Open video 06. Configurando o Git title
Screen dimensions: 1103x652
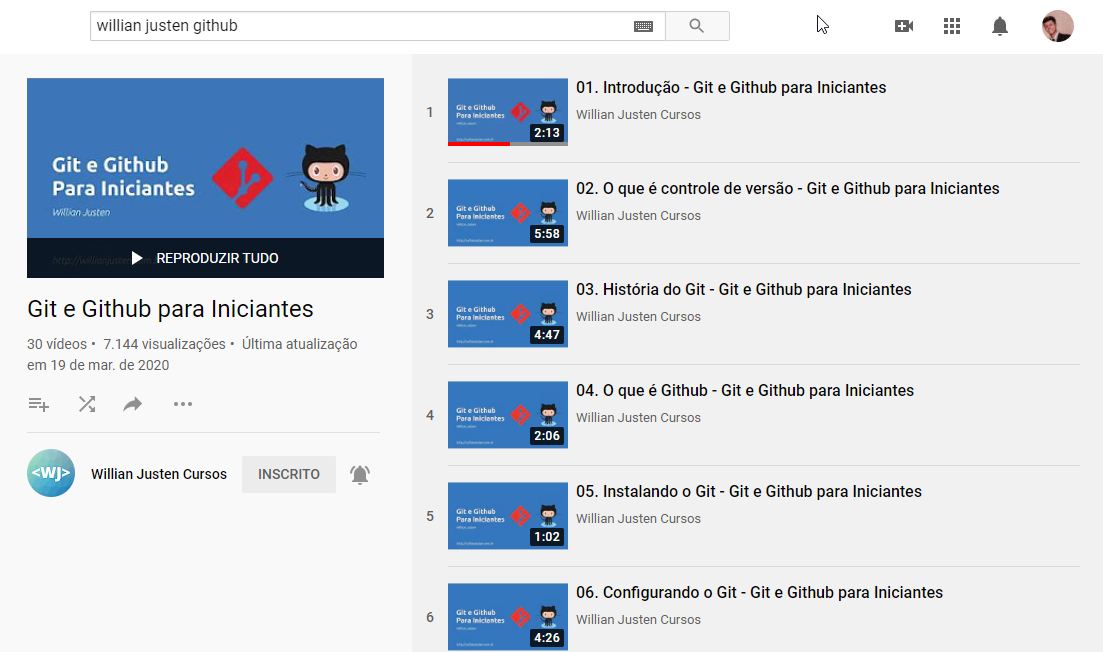(x=759, y=593)
